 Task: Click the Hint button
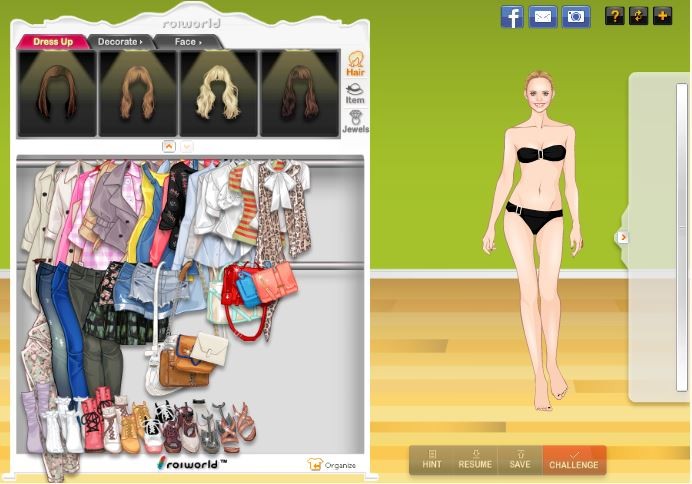coord(432,460)
